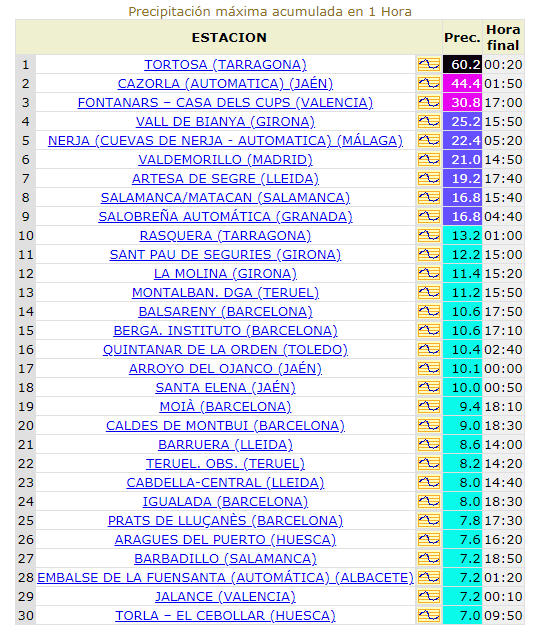Screen dimensions: 537x635
Task: Follow the CALDES DE MONTBUI (BARCELONA) link
Action: click(225, 426)
